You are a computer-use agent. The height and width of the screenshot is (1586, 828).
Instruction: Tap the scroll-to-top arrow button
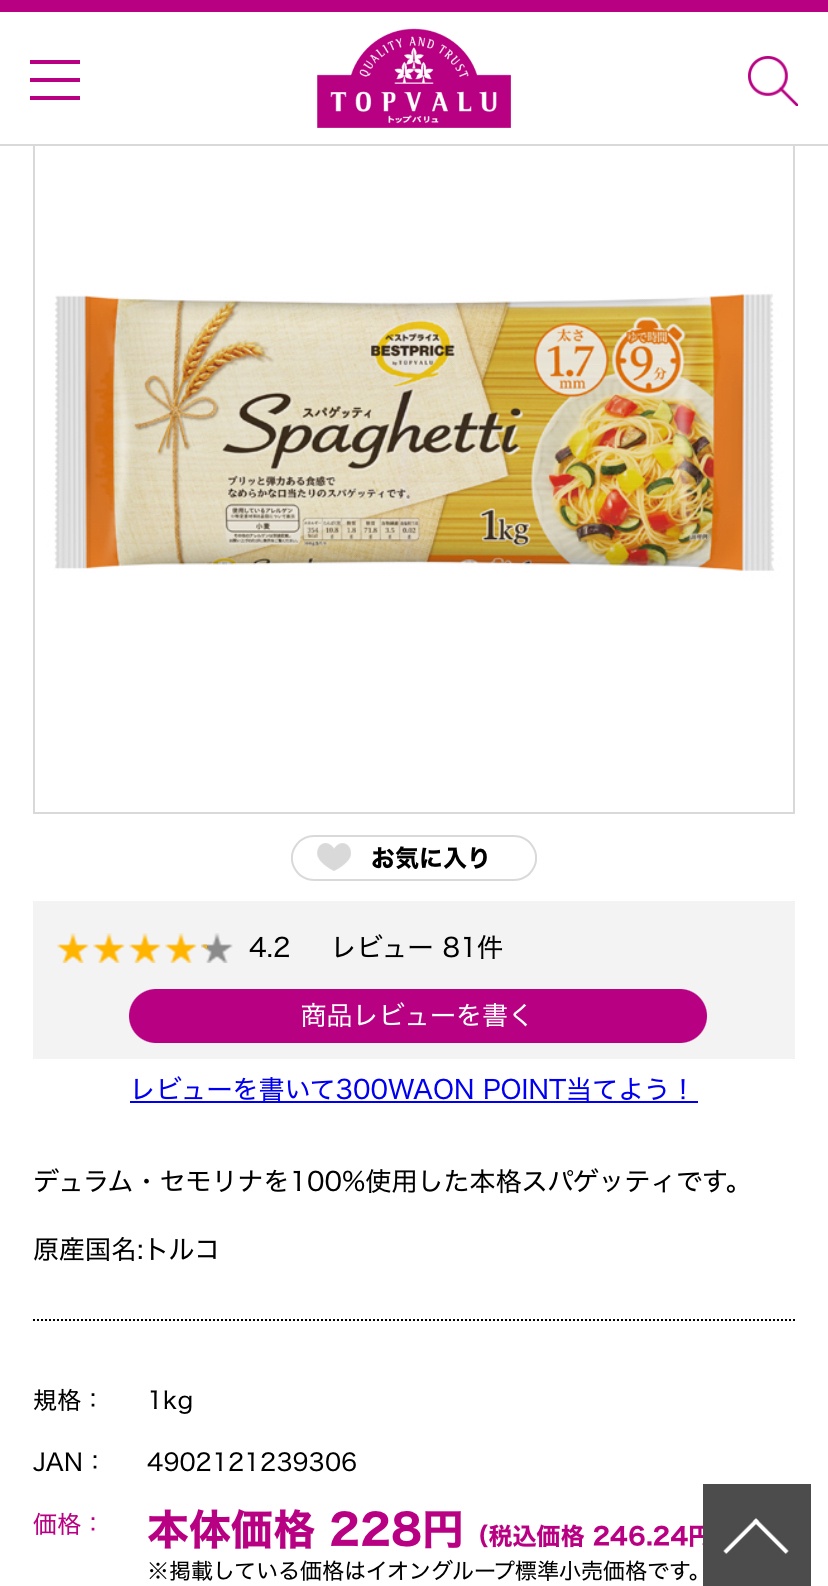click(x=756, y=1535)
